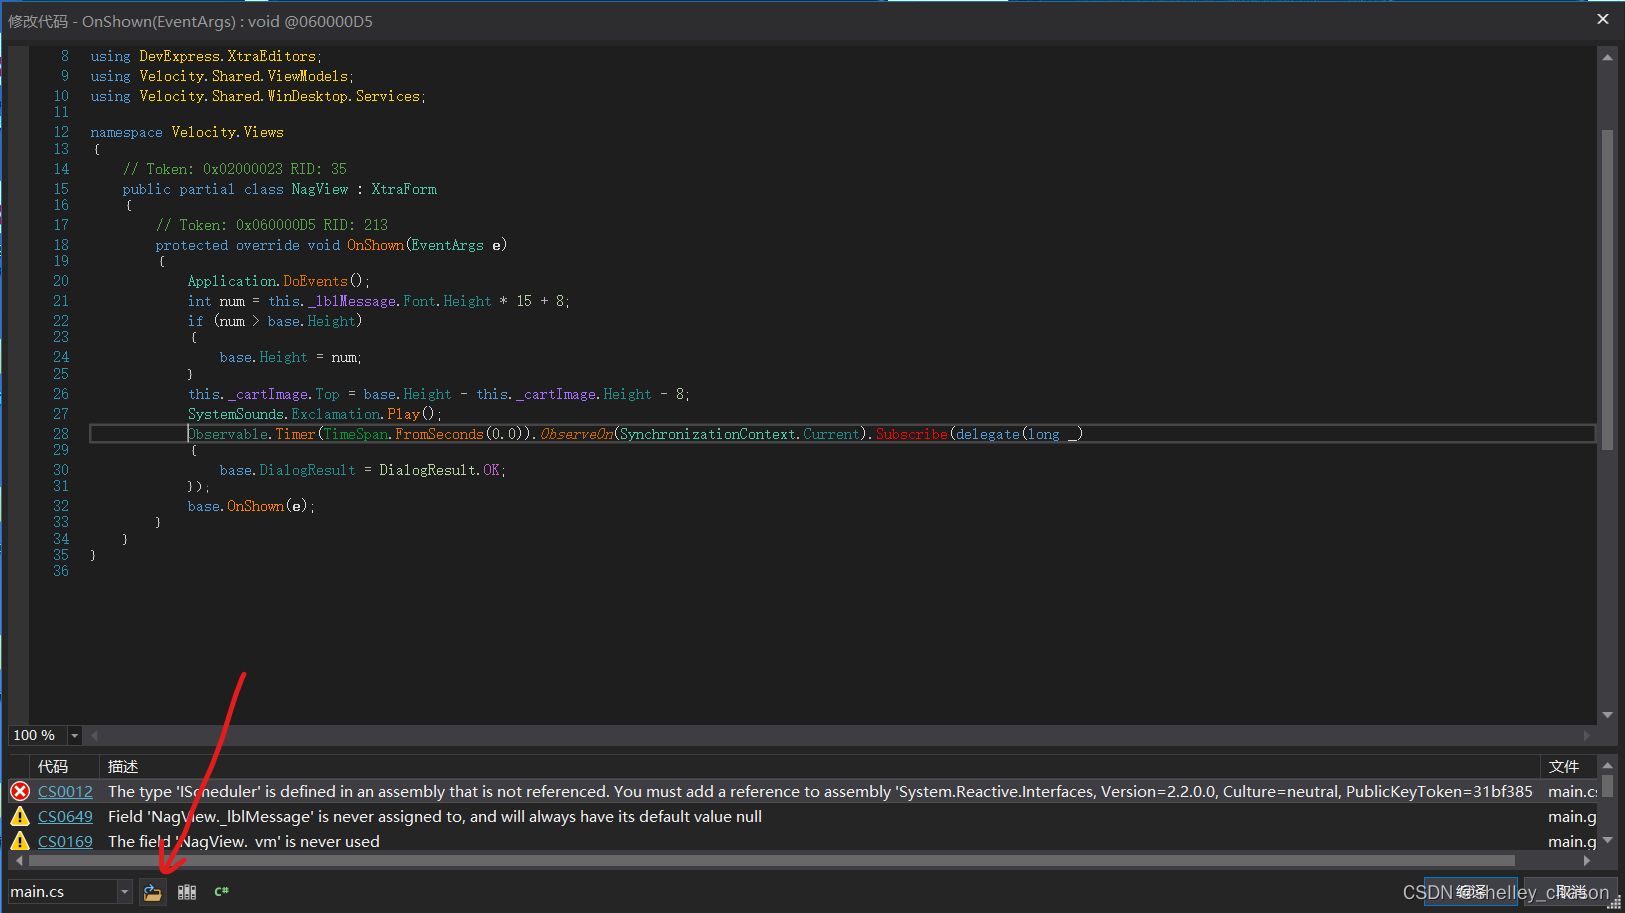Sort errors by 文件 column header
The image size is (1625, 913).
click(1564, 767)
